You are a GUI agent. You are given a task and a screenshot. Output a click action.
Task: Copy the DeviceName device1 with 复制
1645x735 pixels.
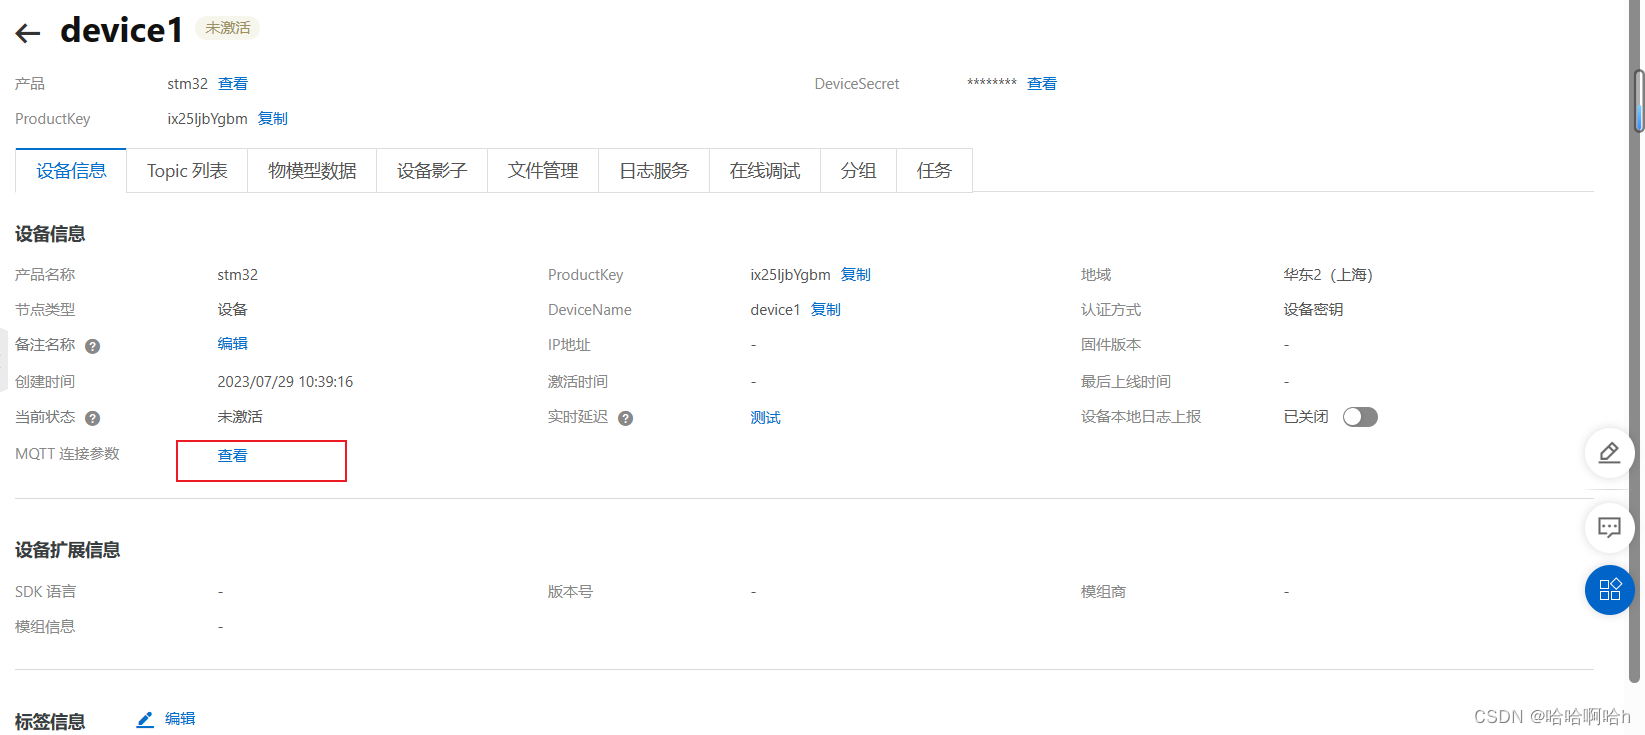point(826,310)
